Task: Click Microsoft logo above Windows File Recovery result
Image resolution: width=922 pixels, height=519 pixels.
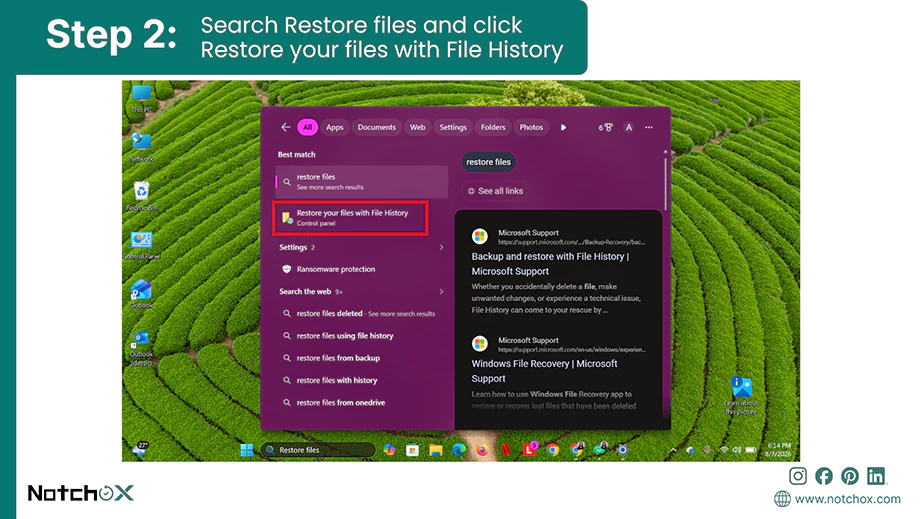Action: (480, 343)
